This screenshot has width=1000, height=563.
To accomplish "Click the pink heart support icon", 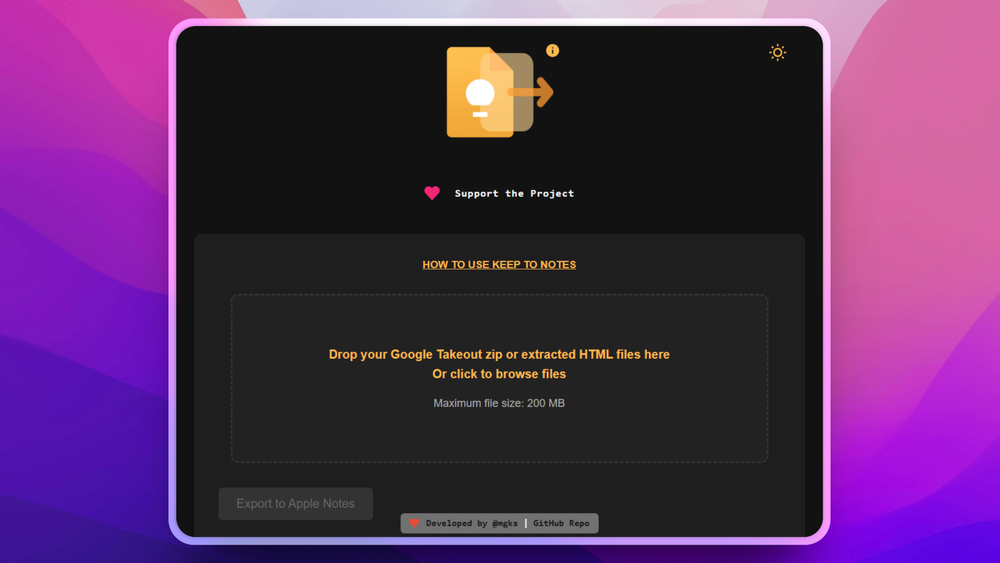I will 432,193.
